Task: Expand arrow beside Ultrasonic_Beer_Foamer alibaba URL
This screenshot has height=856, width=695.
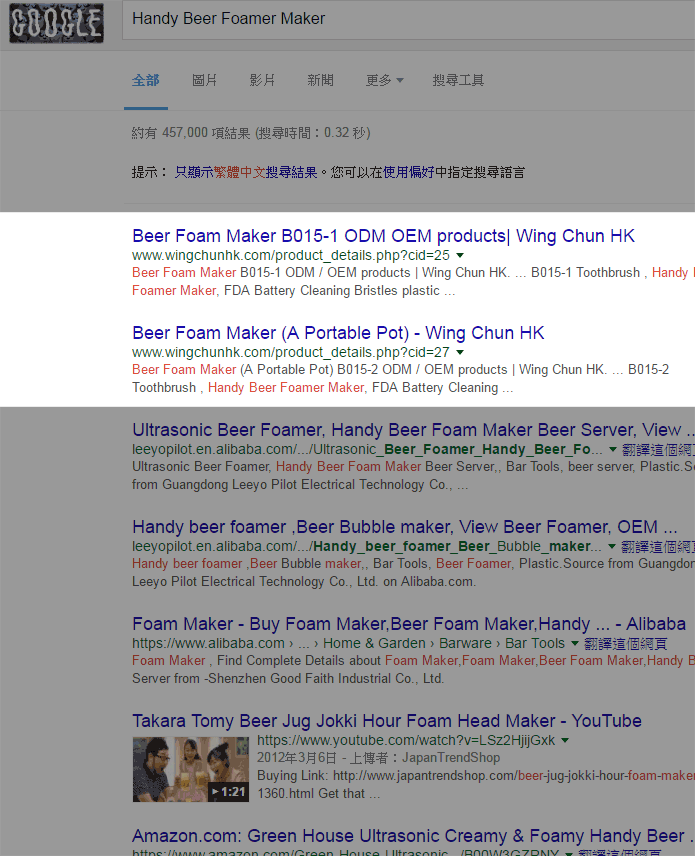Action: (x=613, y=449)
